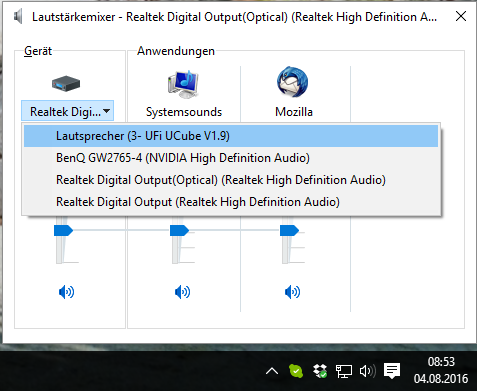
Task: Click the Anwendungen group label
Action: coord(176,51)
